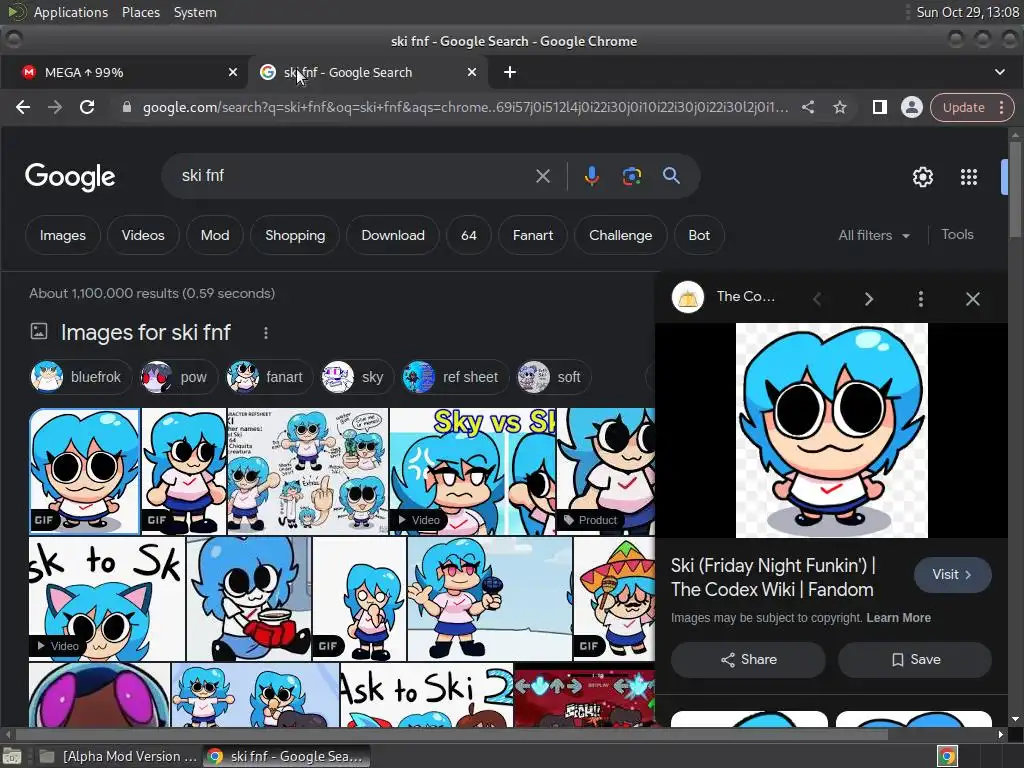The width and height of the screenshot is (1024, 768).
Task: Open the System menu
Action: pos(195,12)
